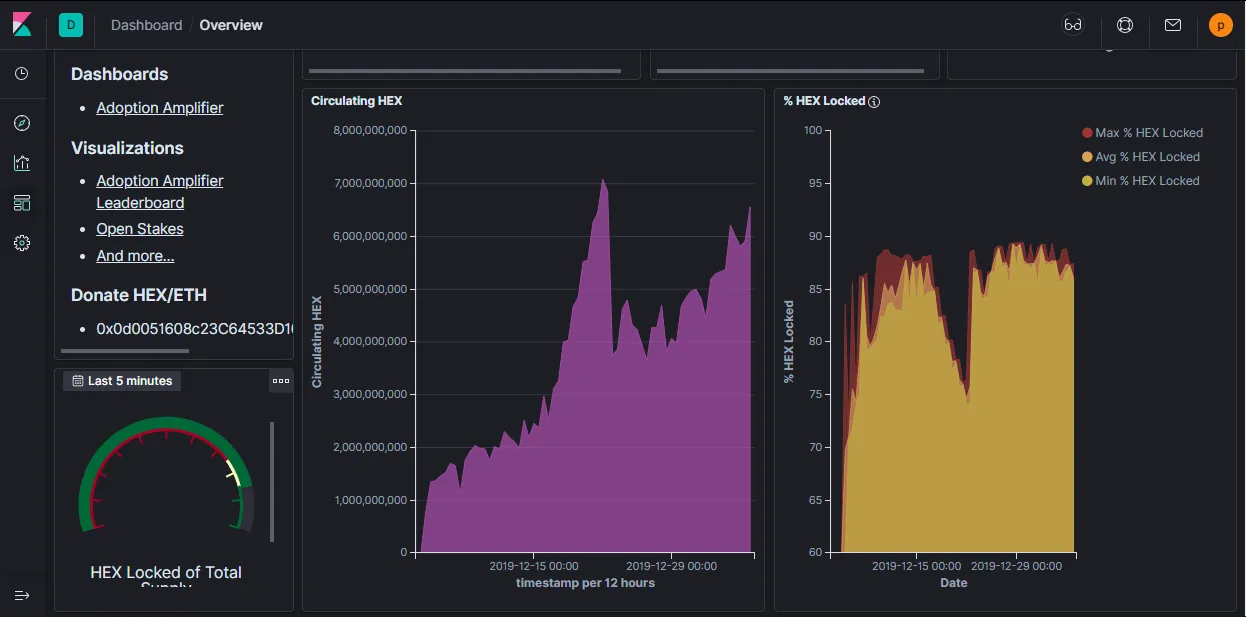Click the Dashboards heading
1246x617 pixels.
point(119,74)
